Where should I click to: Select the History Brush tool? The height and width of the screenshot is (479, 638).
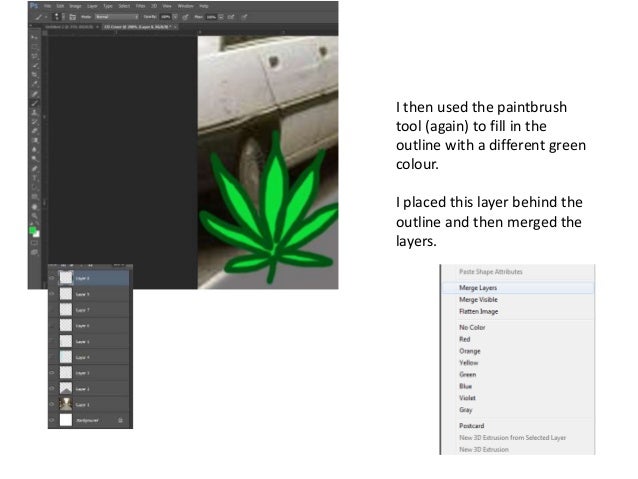click(35, 121)
